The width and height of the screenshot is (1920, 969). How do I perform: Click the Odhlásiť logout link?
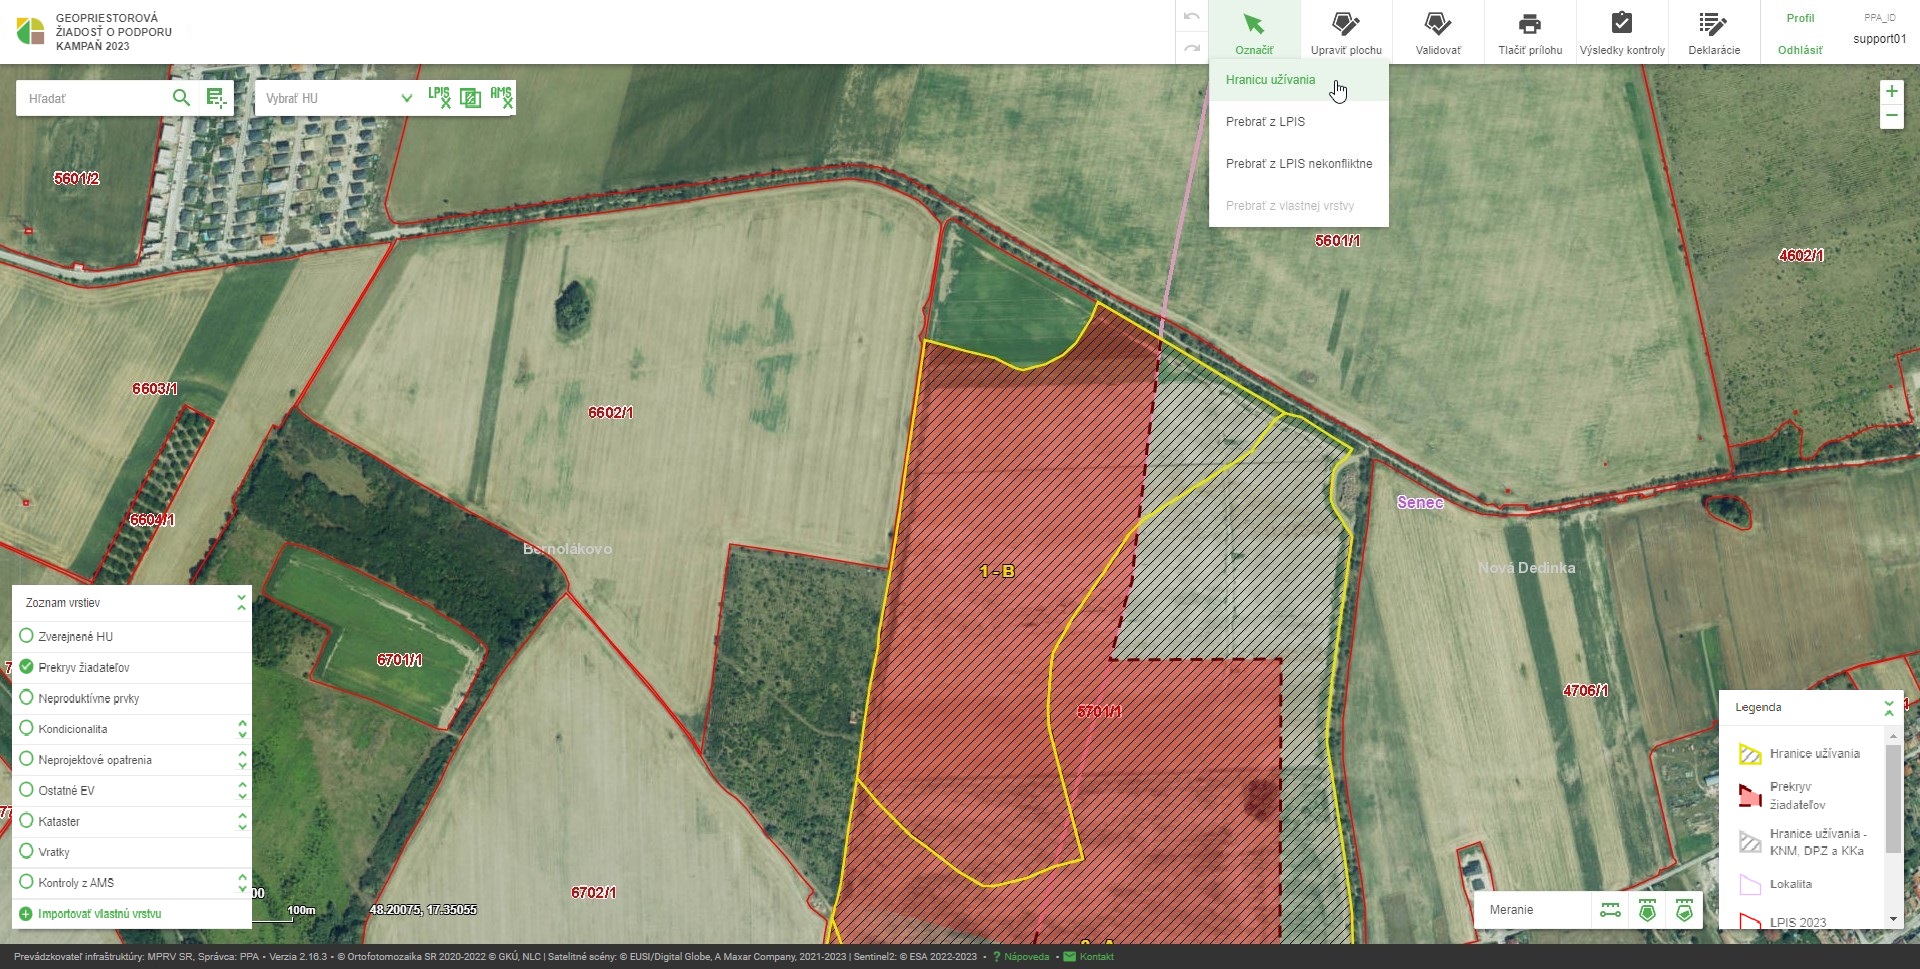[x=1799, y=50]
